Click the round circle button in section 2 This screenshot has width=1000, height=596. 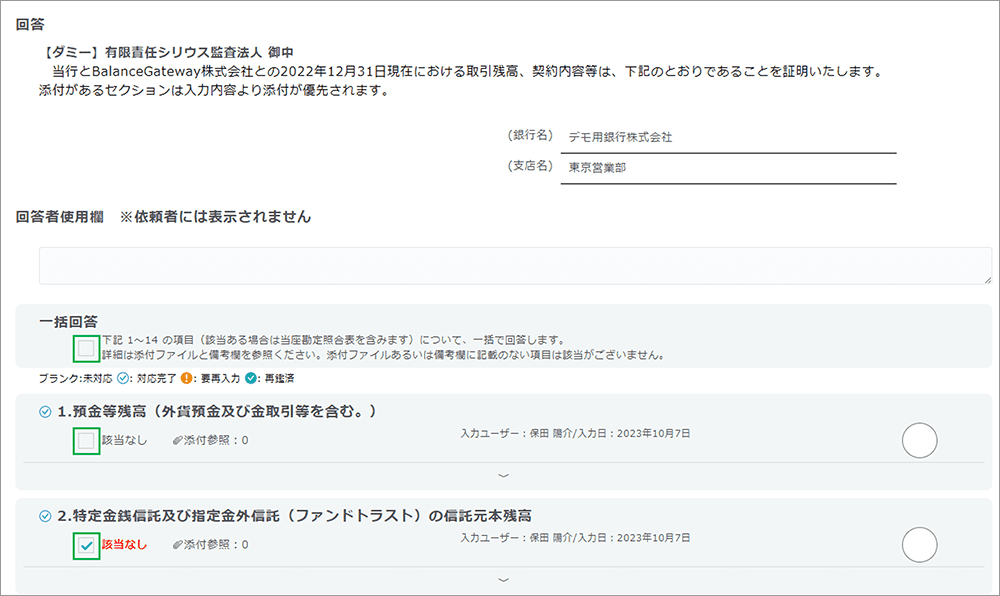(919, 545)
